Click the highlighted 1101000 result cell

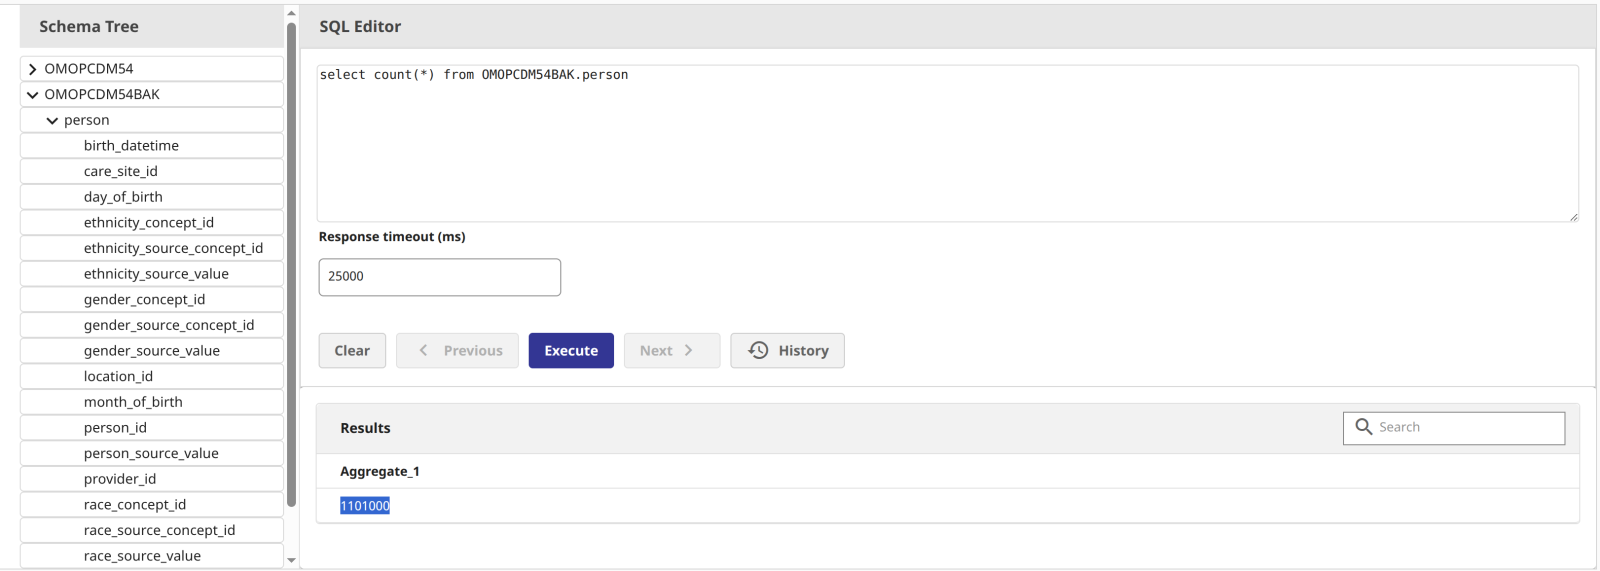pyautogui.click(x=365, y=506)
